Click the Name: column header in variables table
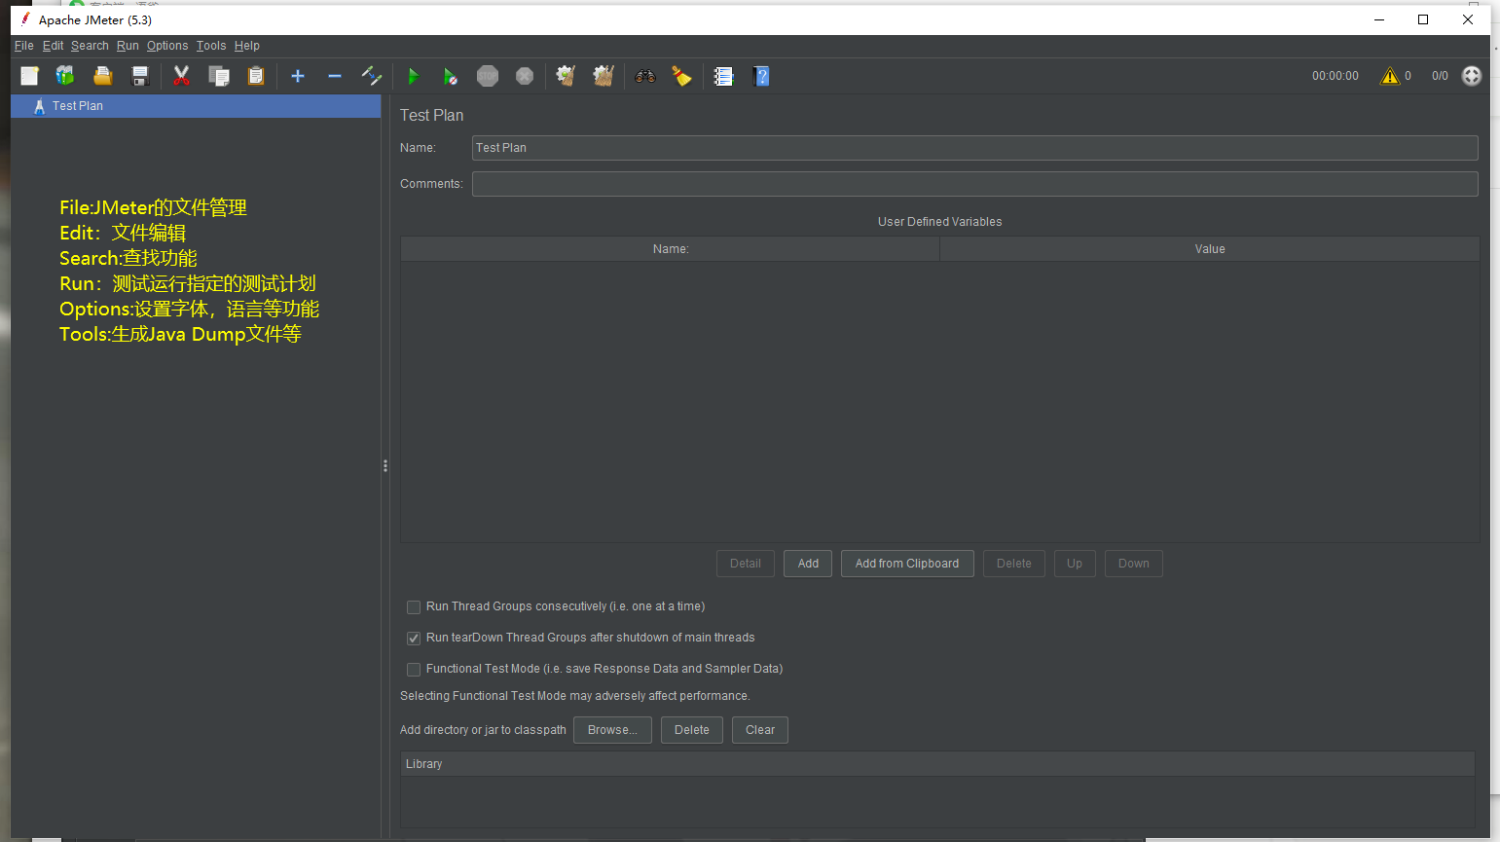The height and width of the screenshot is (842, 1500). [670, 249]
